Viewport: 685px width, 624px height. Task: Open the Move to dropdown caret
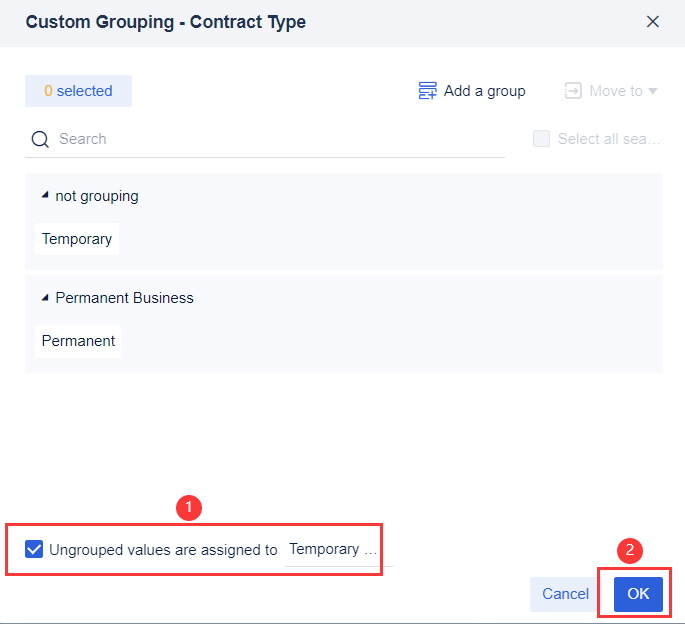tap(653, 91)
